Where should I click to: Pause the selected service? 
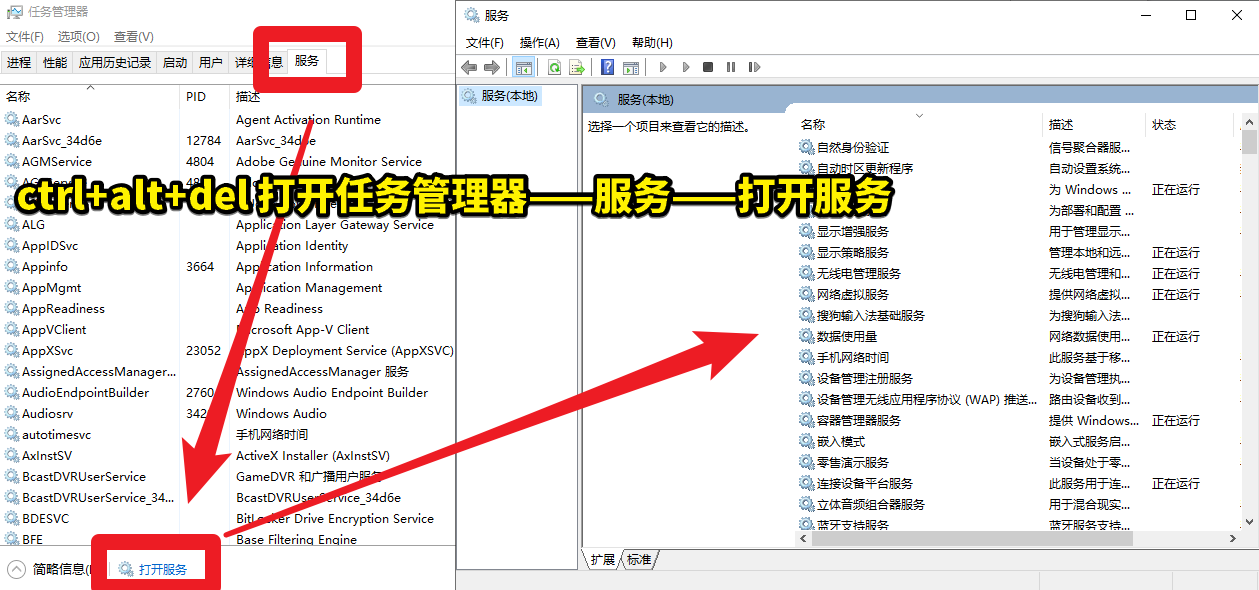[x=732, y=66]
